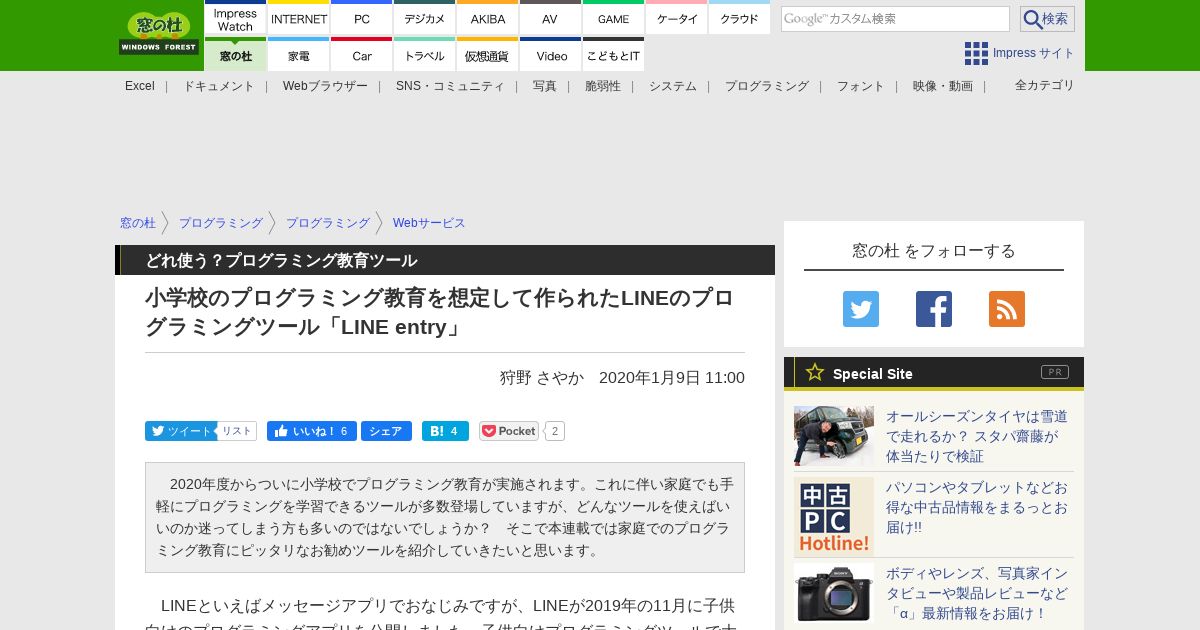
Task: Click the Facebook いいね！ button
Action: 312,431
